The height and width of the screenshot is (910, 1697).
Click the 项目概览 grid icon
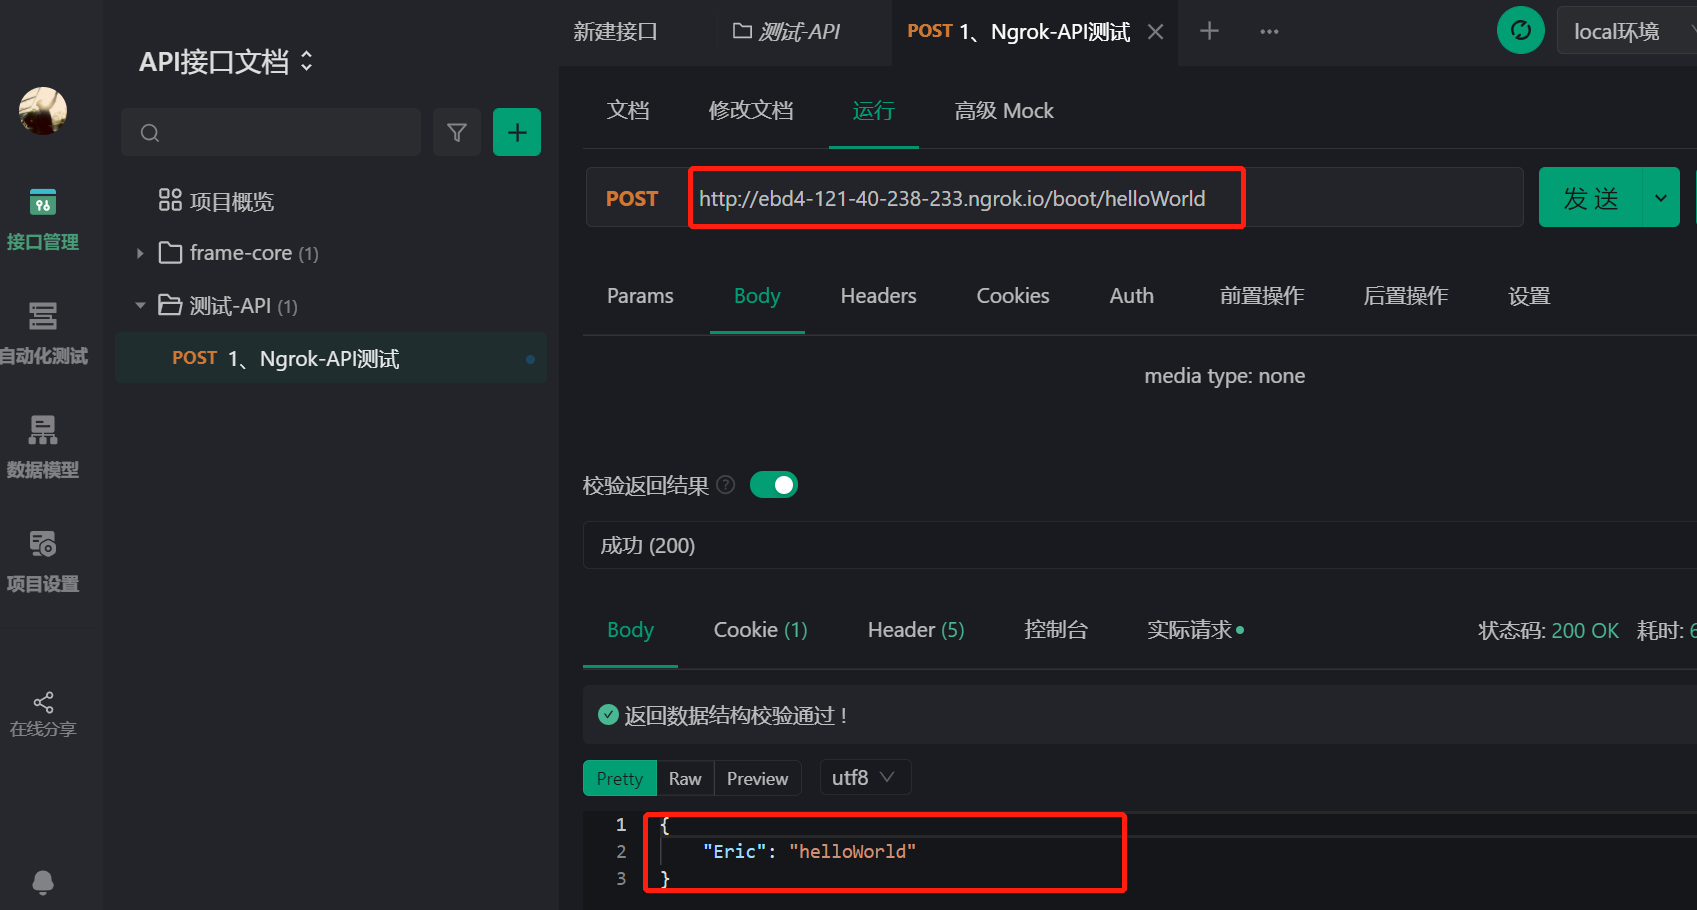point(170,200)
